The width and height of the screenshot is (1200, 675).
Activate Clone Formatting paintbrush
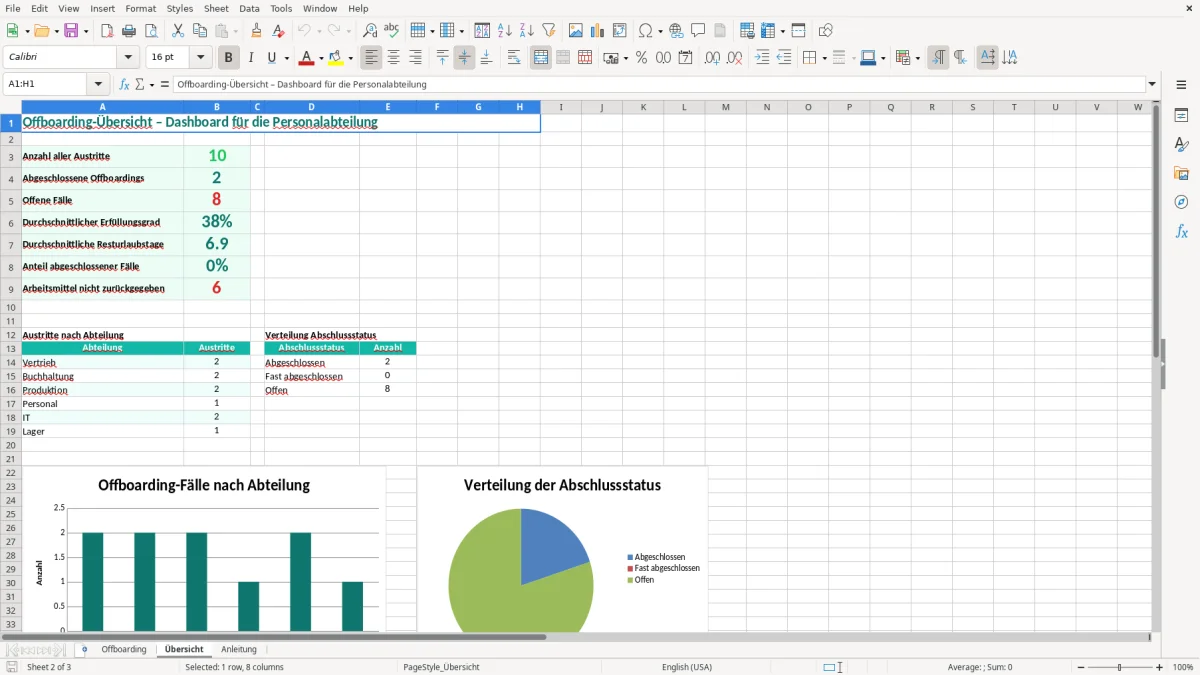(256, 31)
